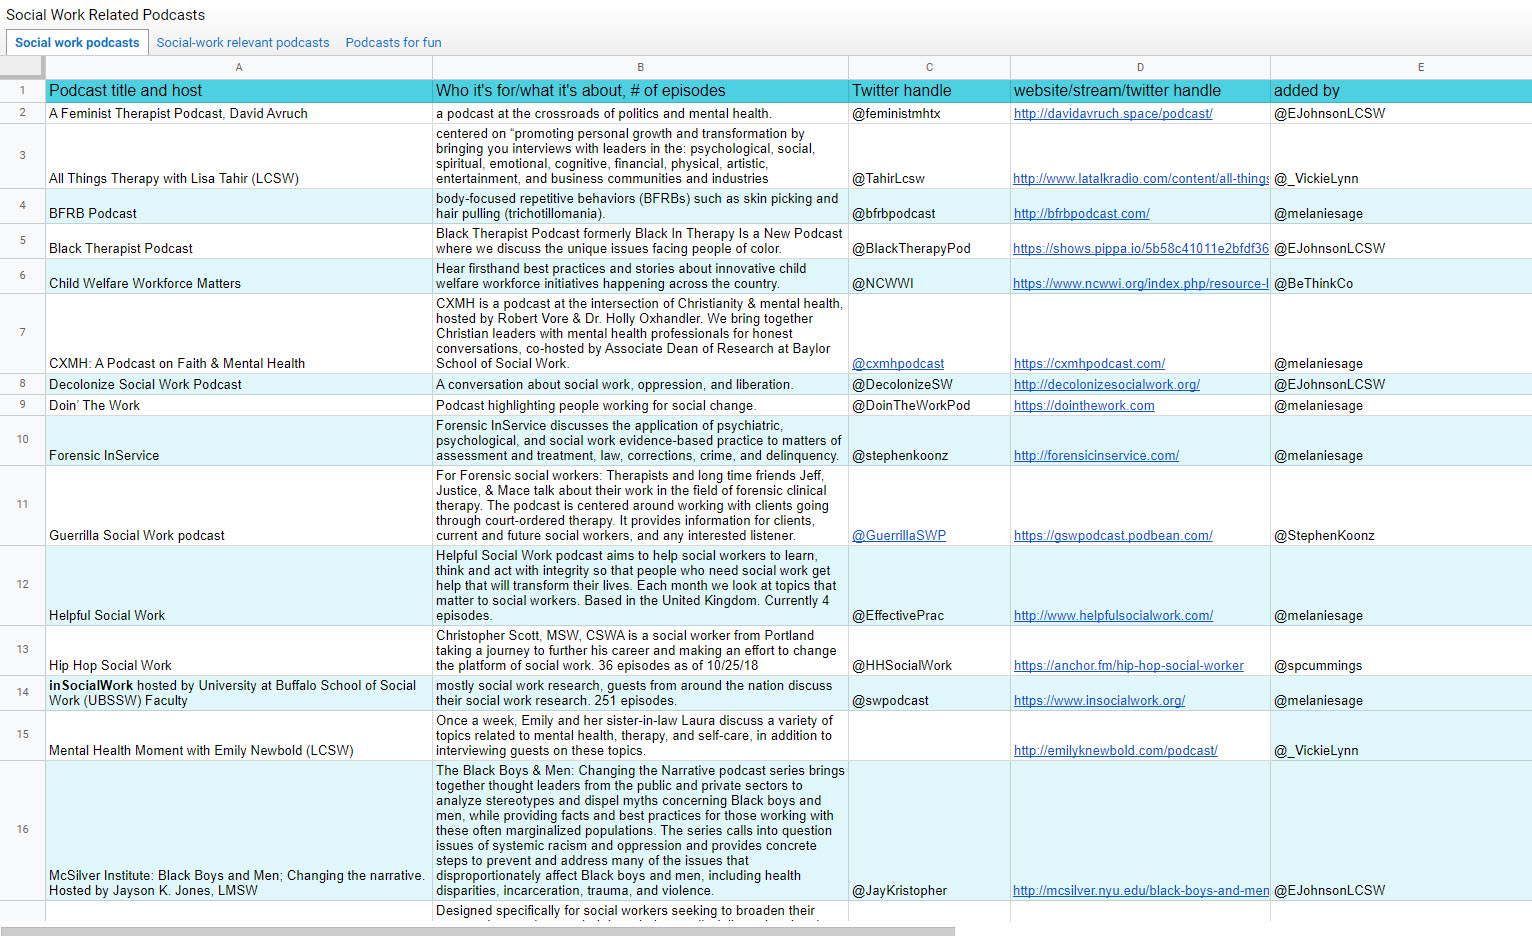Select the Social work podcasts tab
1532x937 pixels.
77,43
